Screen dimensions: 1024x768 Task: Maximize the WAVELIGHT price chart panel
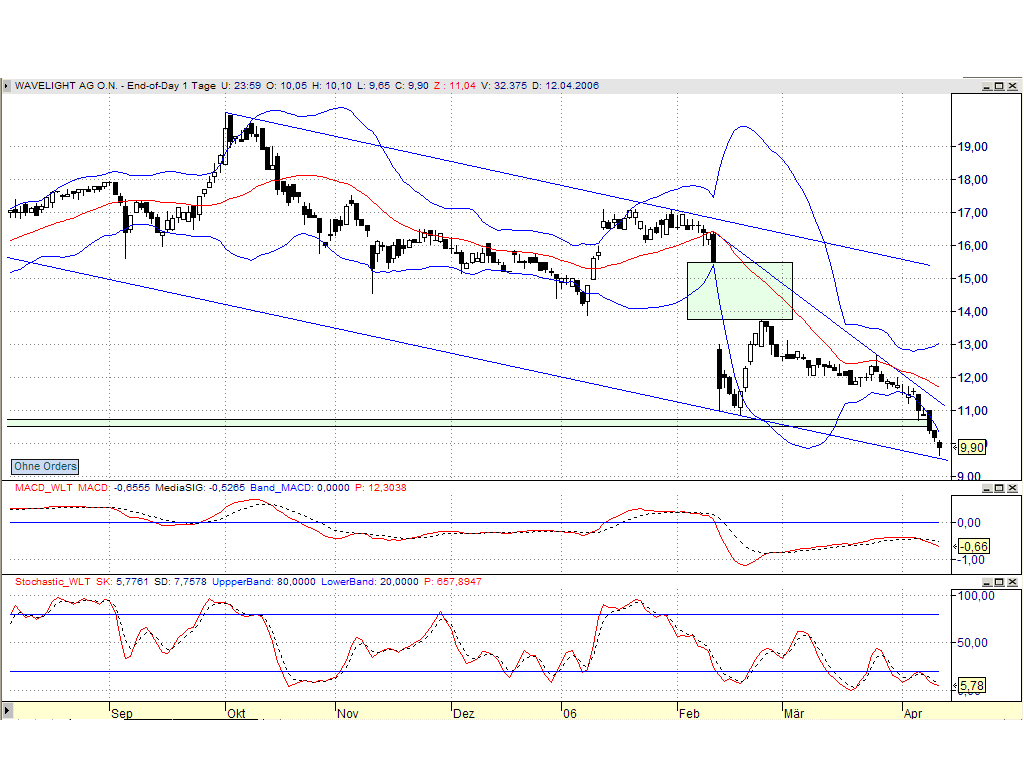coord(999,86)
